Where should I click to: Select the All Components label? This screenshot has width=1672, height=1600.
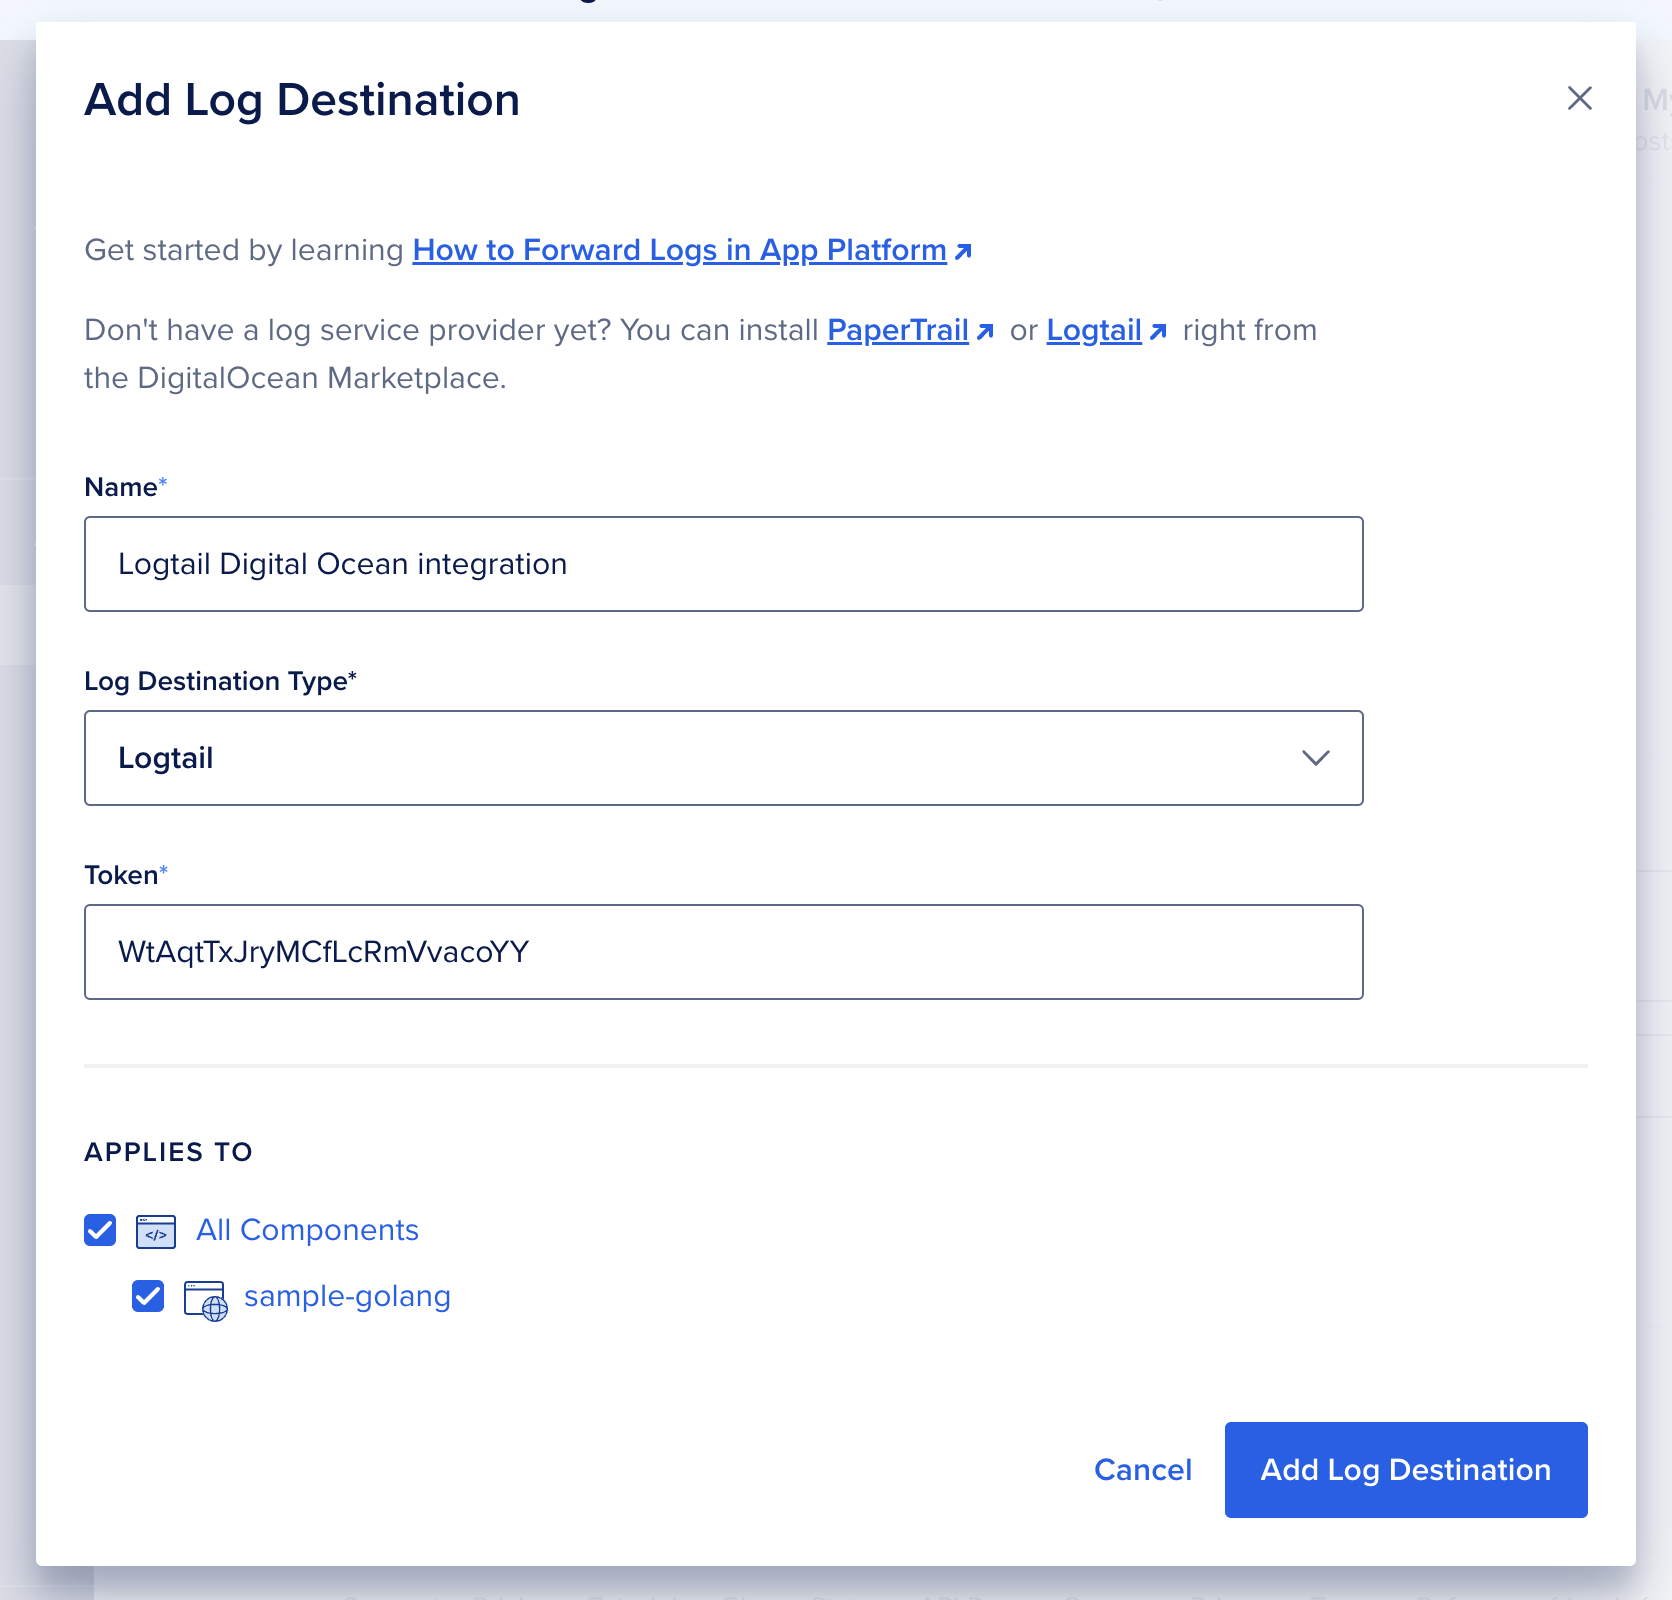tap(307, 1230)
